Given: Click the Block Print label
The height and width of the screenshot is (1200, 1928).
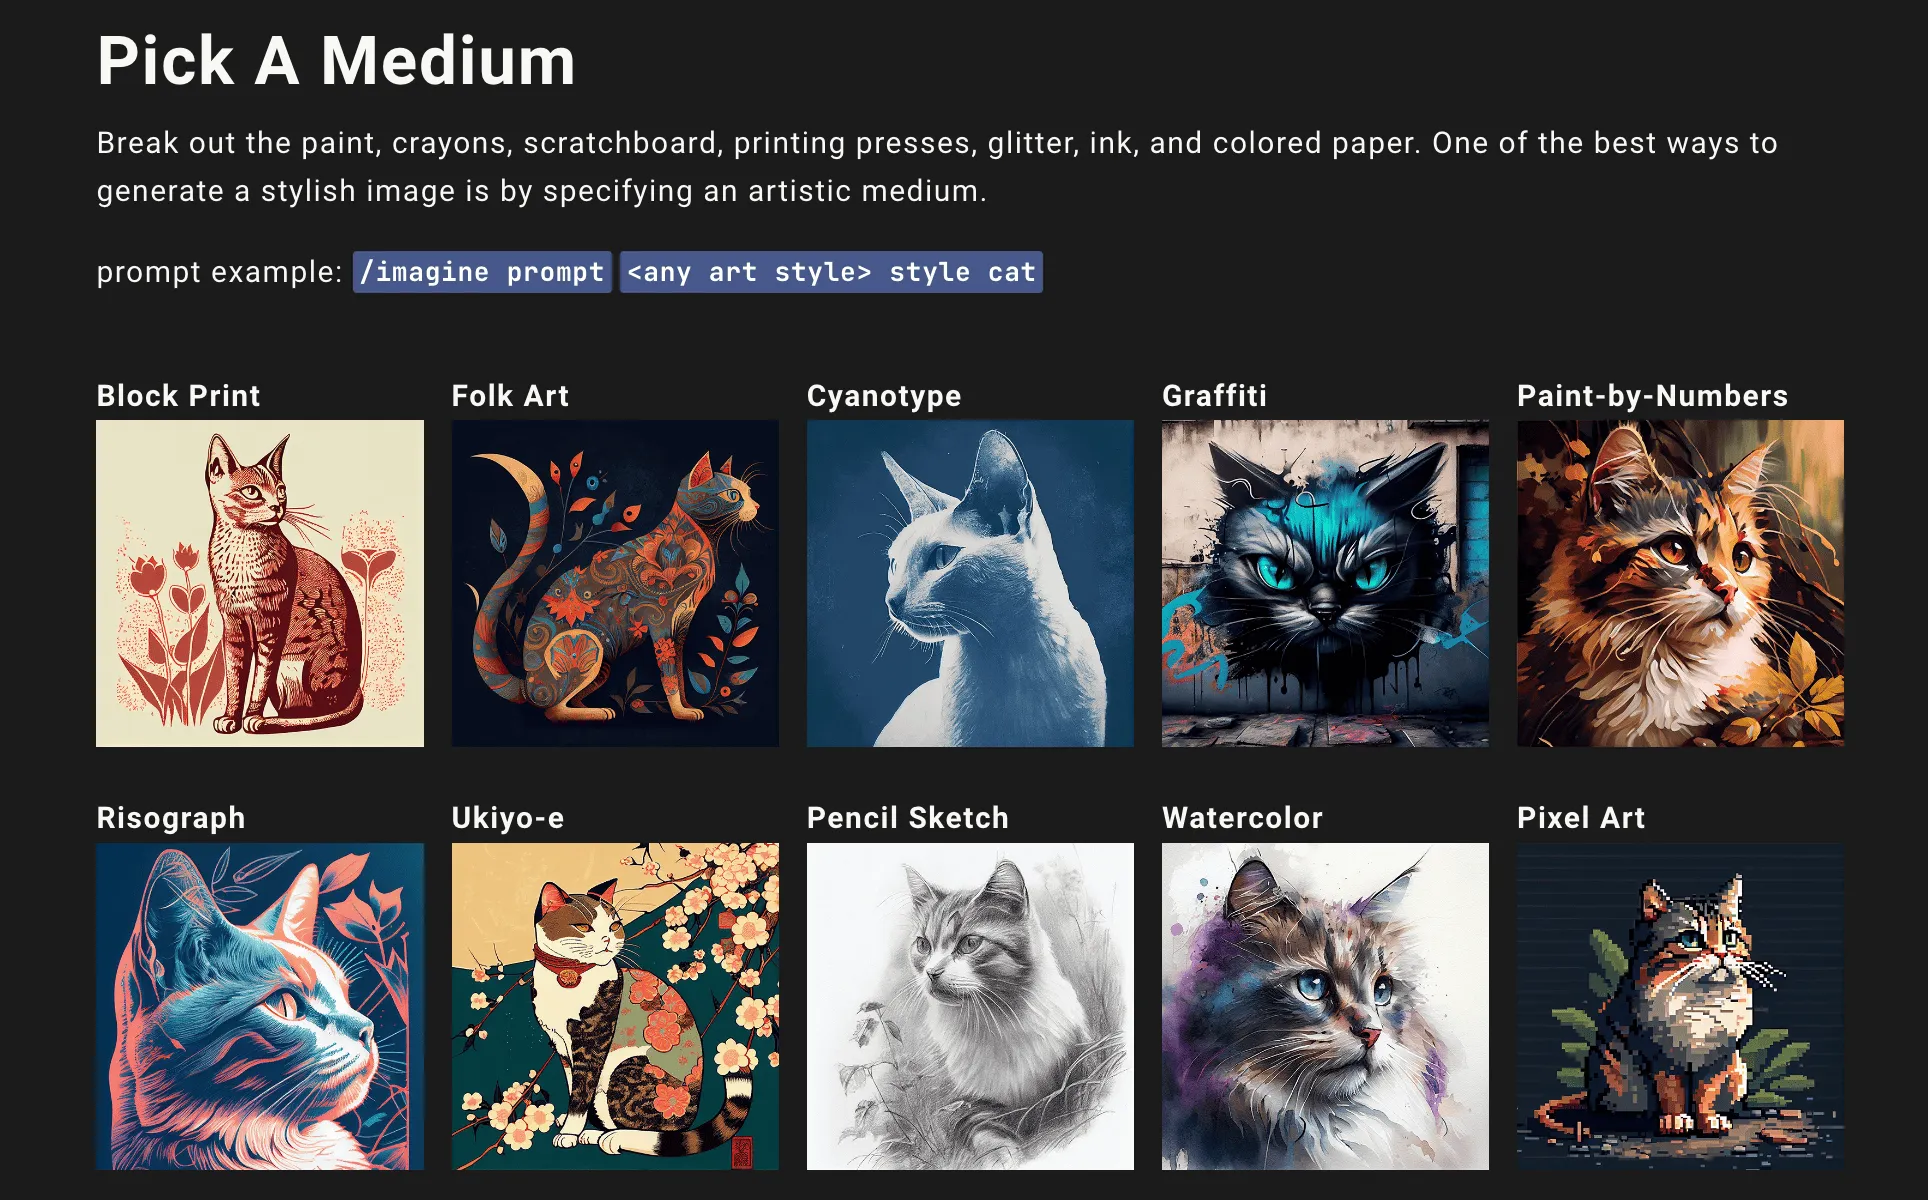Looking at the screenshot, I should tap(178, 396).
